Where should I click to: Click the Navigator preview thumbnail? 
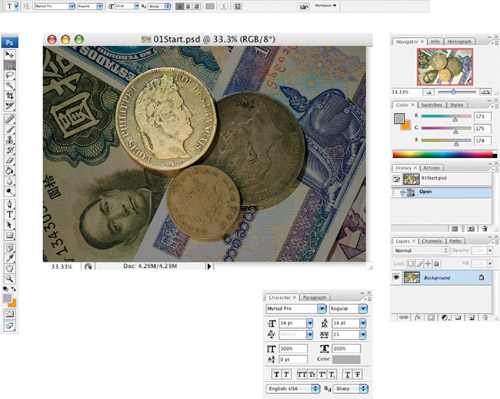(x=445, y=67)
